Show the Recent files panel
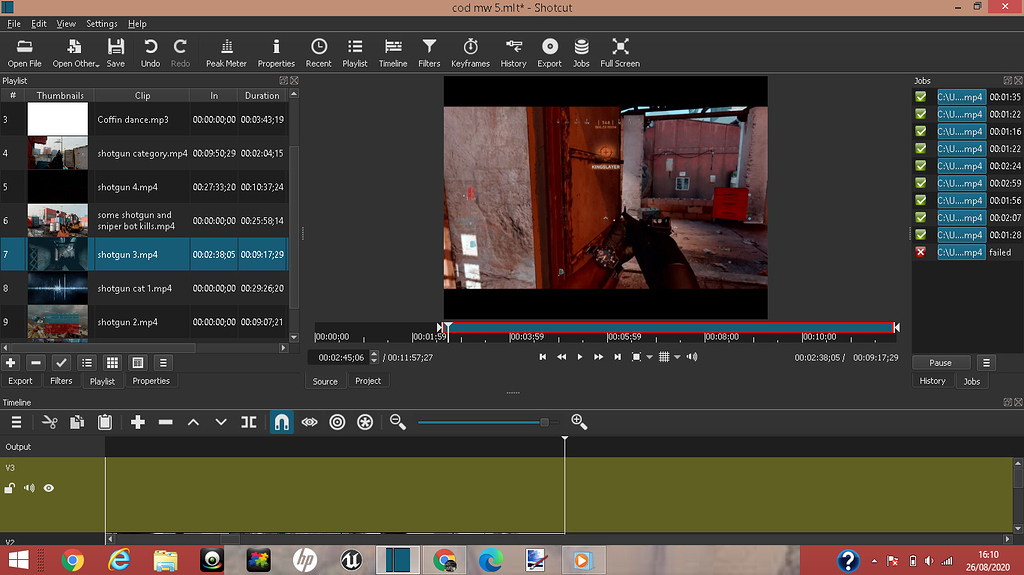This screenshot has height=575, width=1024. 319,53
